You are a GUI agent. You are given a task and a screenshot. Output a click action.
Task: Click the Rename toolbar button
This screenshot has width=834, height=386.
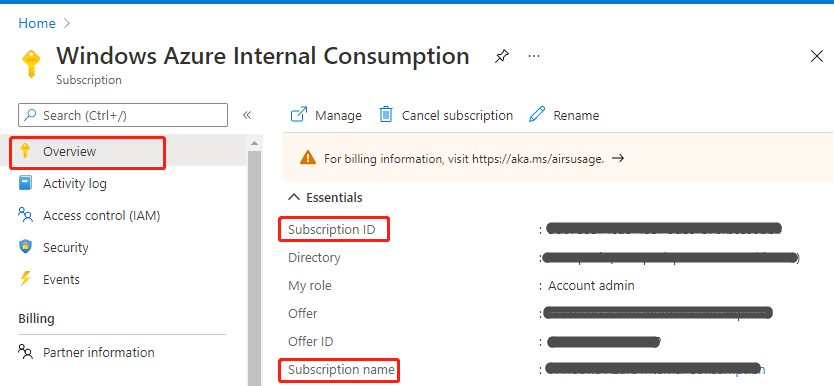tap(564, 115)
